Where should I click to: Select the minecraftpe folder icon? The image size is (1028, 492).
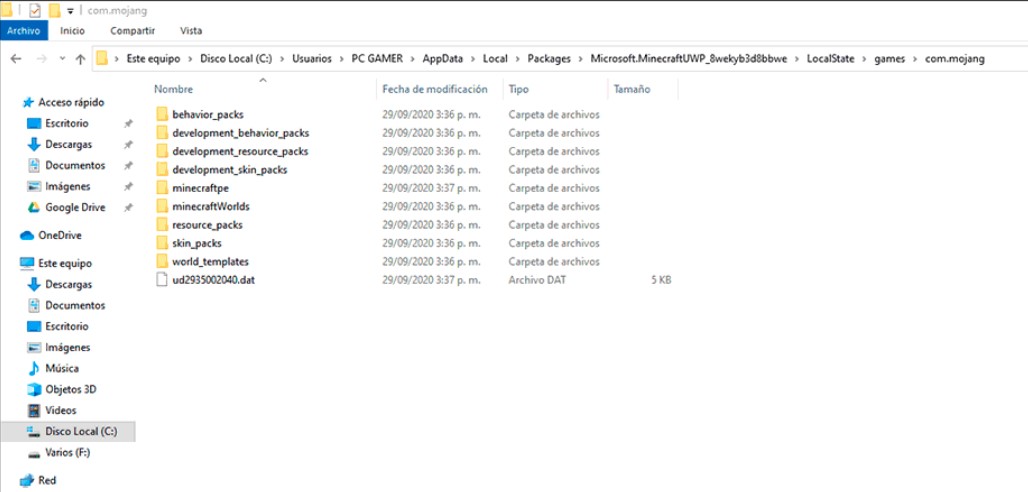click(162, 188)
